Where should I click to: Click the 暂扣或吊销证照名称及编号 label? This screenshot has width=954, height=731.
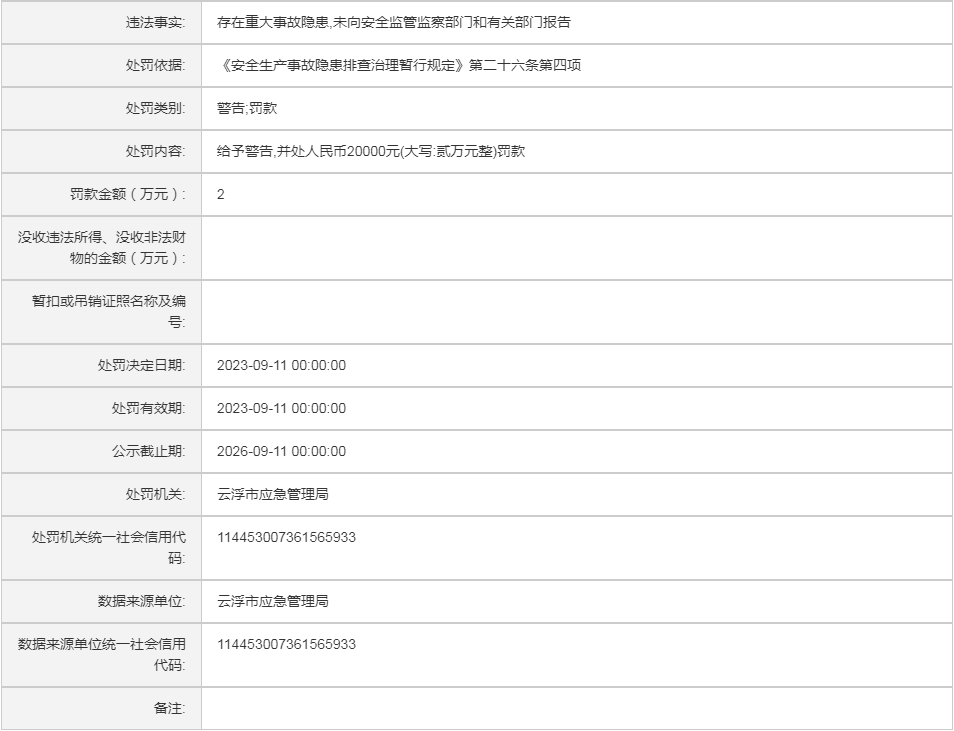click(108, 311)
